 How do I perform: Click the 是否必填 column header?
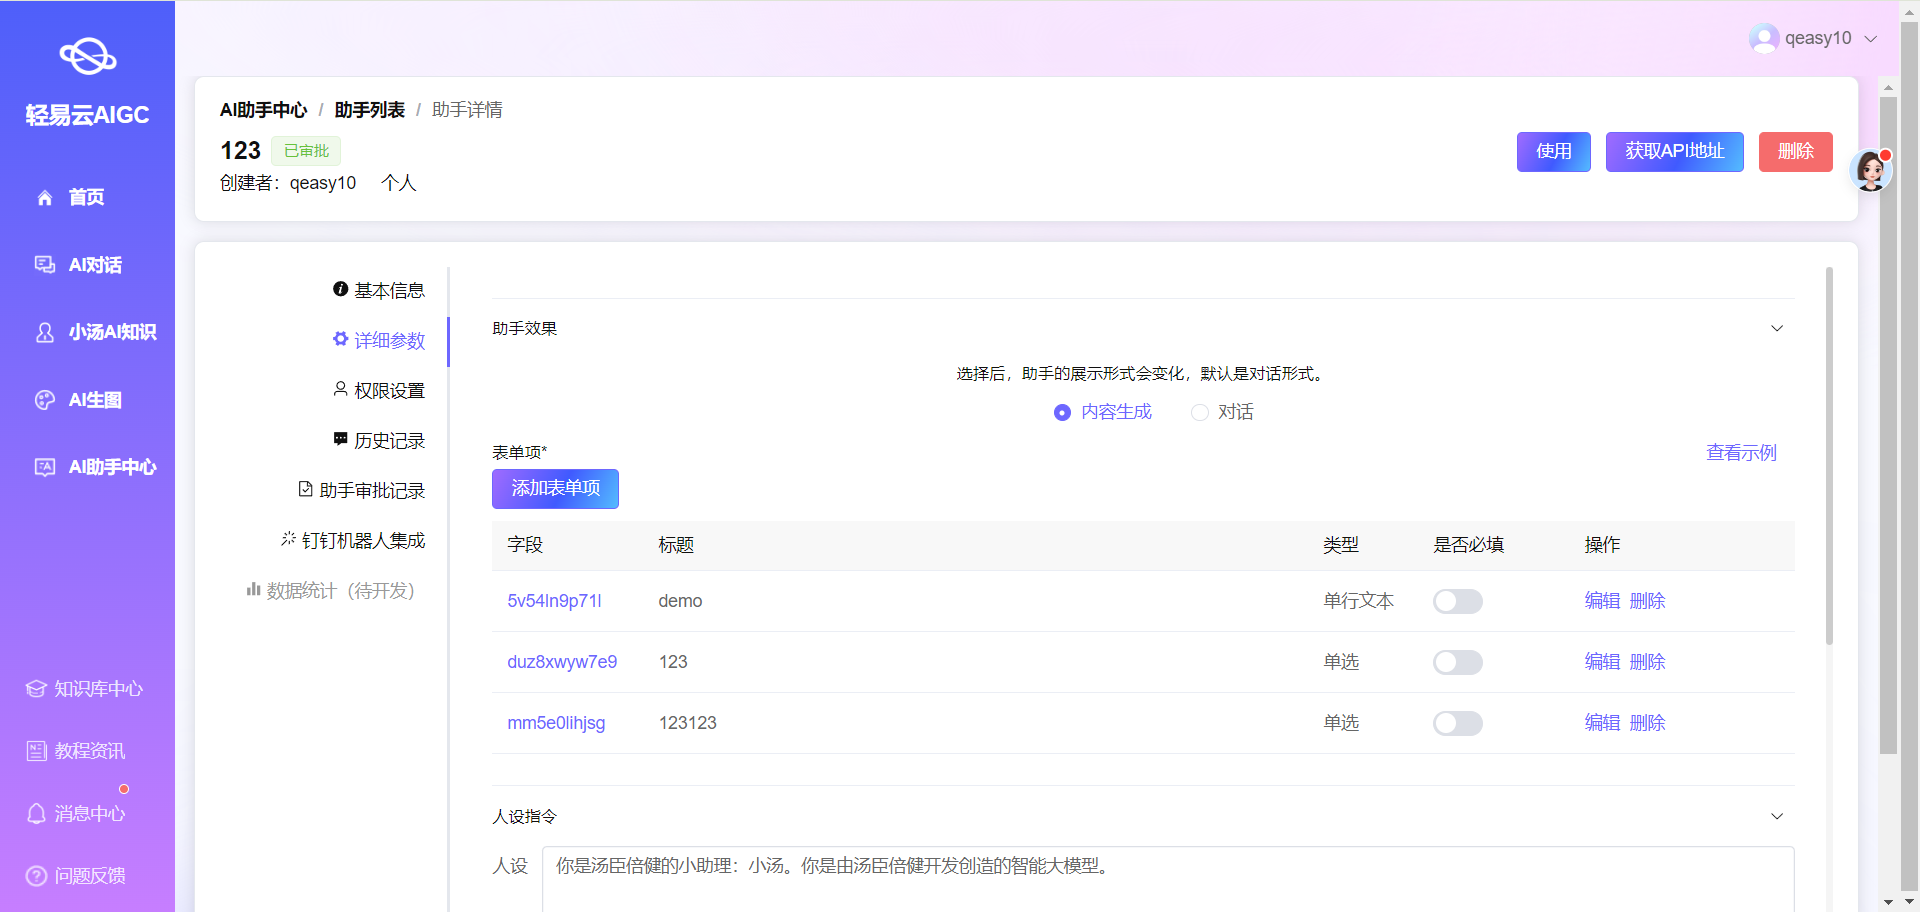[x=1469, y=545]
